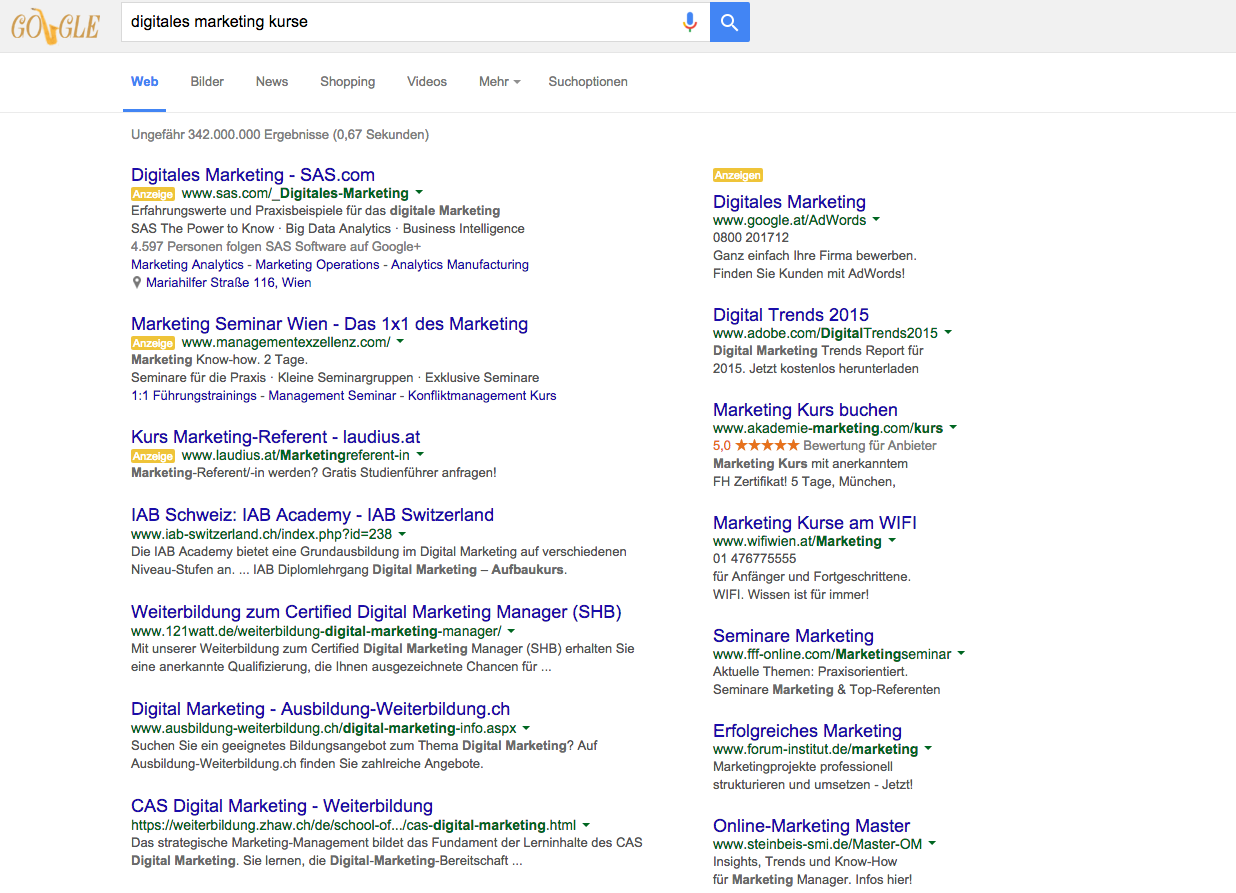Open the dropdown arrow next to www.sas.com URL
The height and width of the screenshot is (893, 1236).
pos(419,193)
